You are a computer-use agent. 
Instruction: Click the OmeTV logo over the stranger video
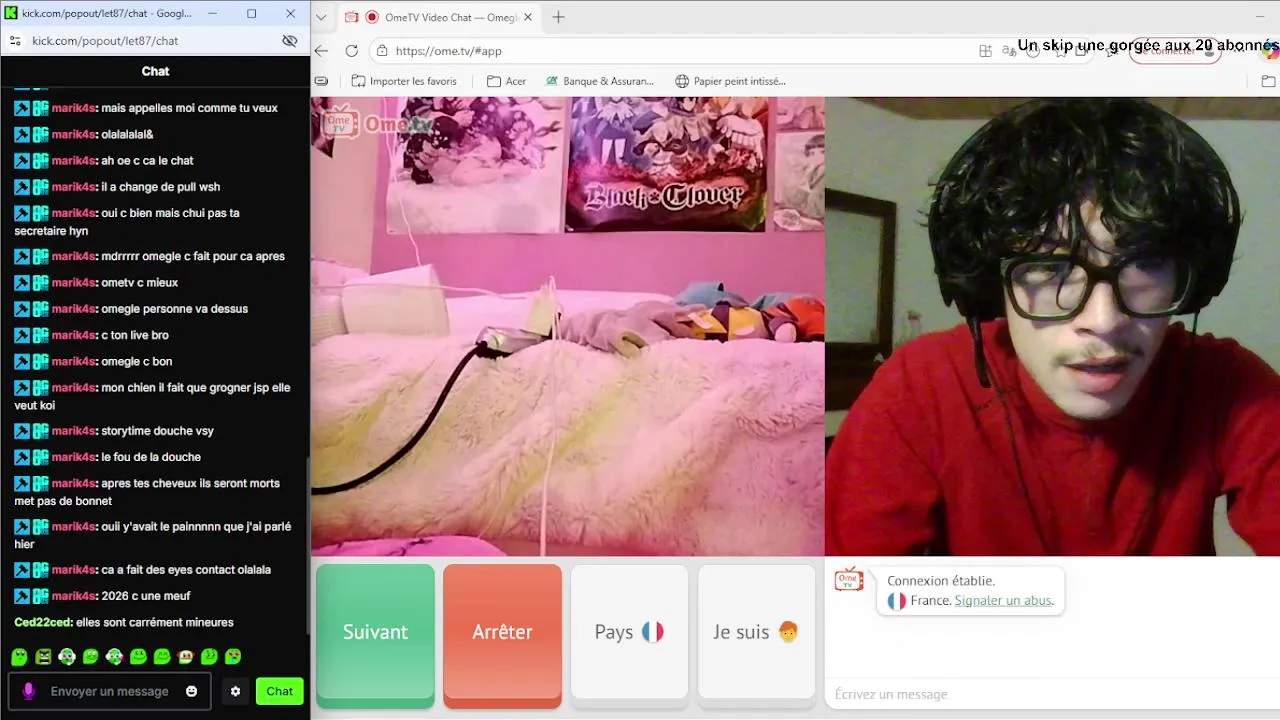coord(377,123)
